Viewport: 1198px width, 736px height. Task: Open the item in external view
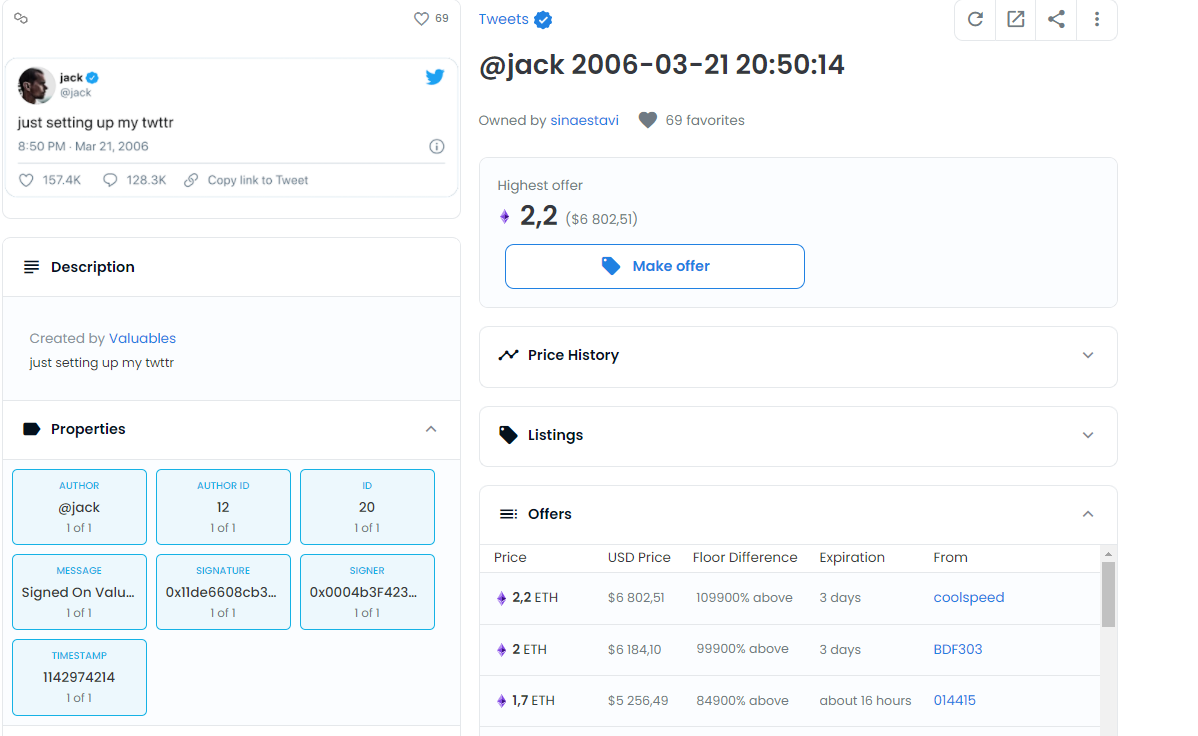[1015, 19]
